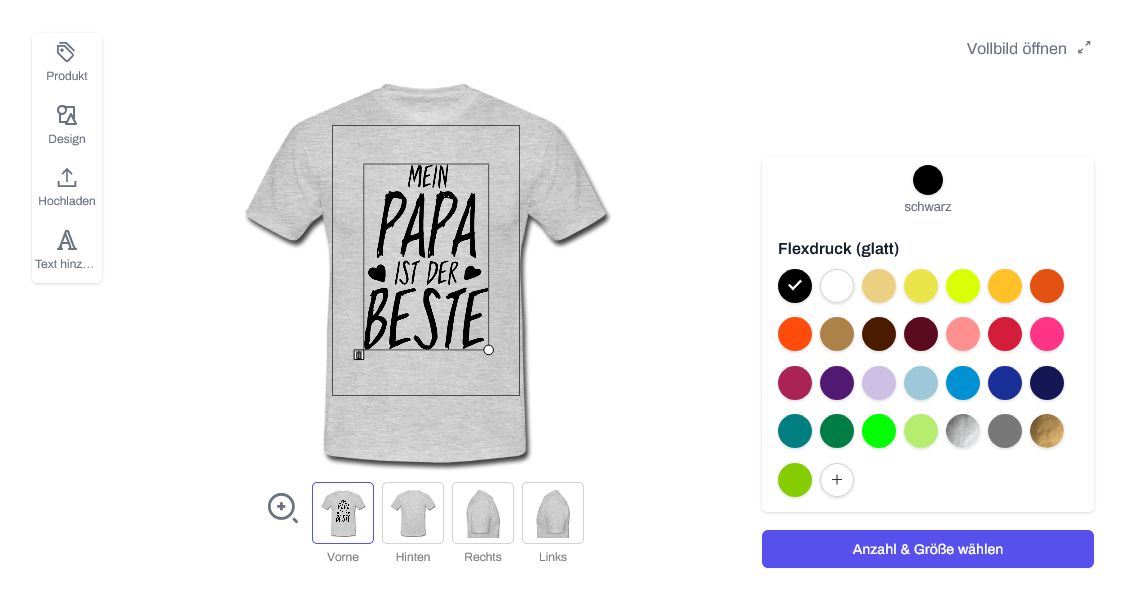Expand more colors with plus button

tap(837, 480)
